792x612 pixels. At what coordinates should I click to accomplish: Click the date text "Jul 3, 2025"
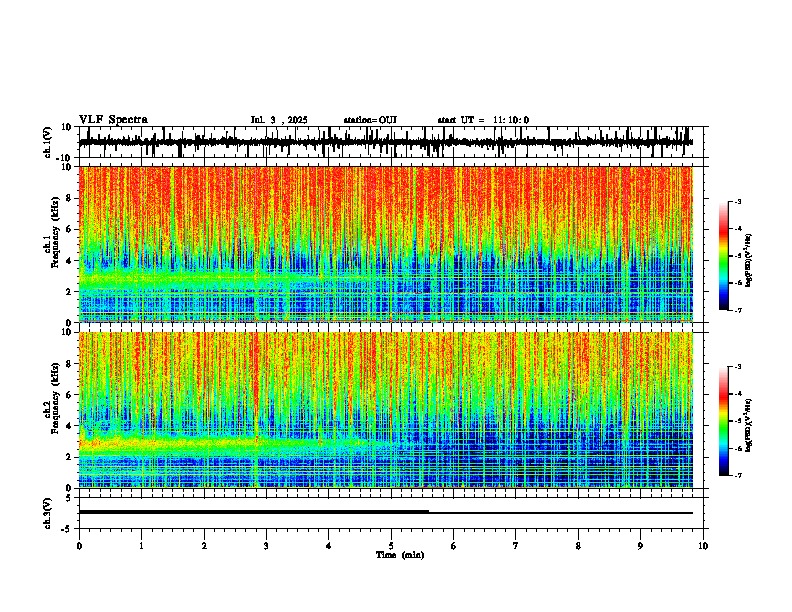pos(279,120)
